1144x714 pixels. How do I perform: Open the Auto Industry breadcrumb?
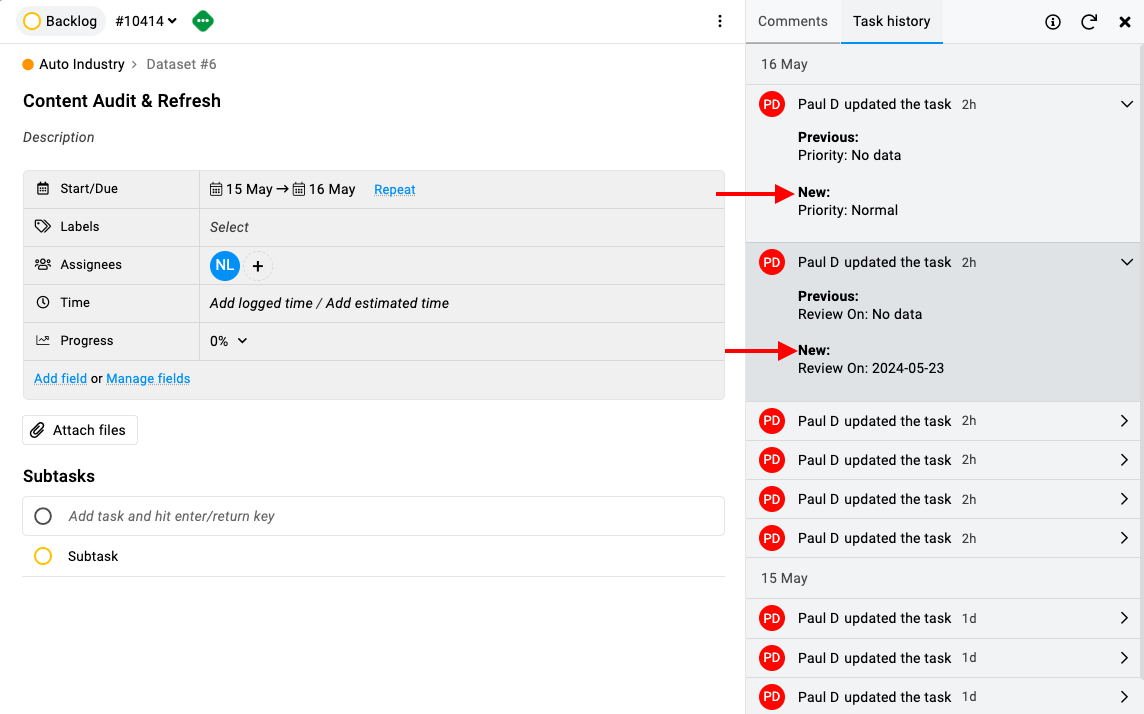[82, 64]
